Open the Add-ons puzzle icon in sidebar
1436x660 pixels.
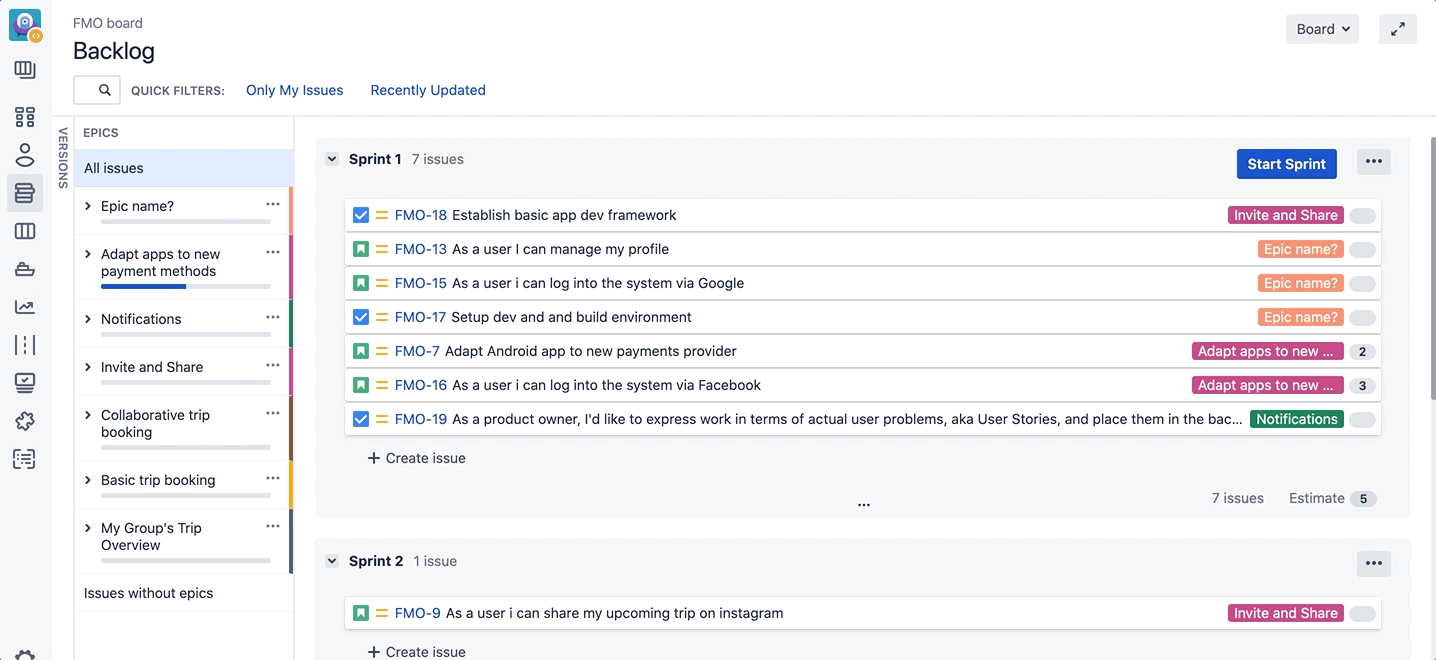coord(25,421)
